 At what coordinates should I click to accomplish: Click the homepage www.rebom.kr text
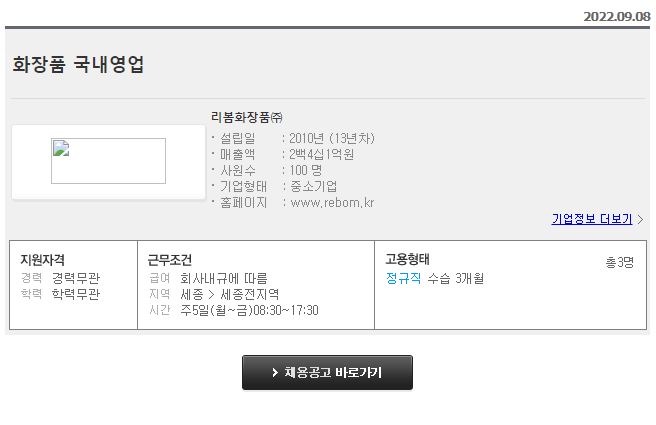(332, 202)
